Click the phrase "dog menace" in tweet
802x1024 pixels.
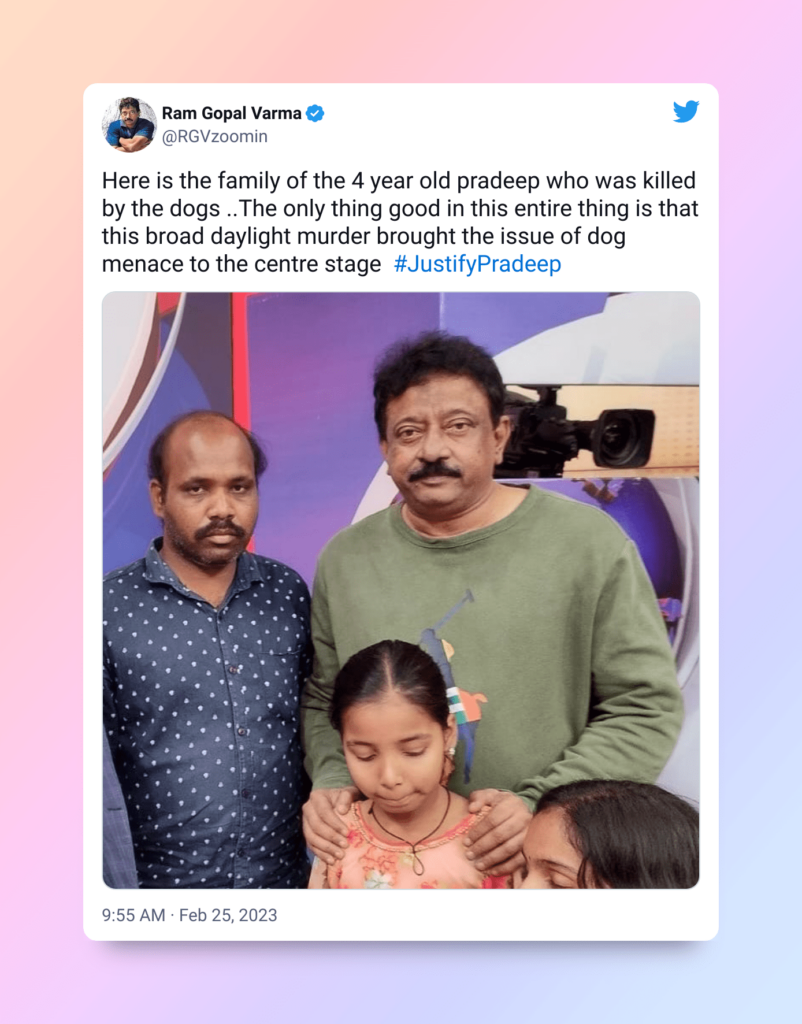coord(364,250)
